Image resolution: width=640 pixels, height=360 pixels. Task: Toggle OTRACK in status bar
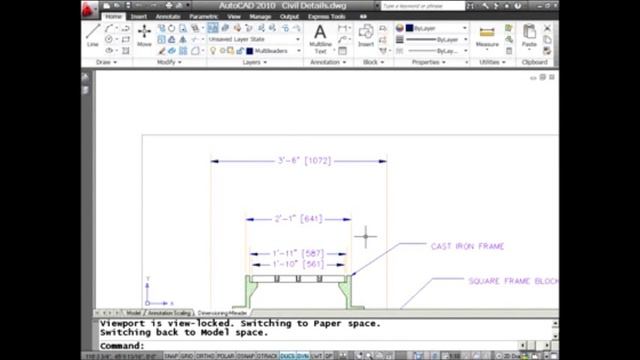coord(267,356)
